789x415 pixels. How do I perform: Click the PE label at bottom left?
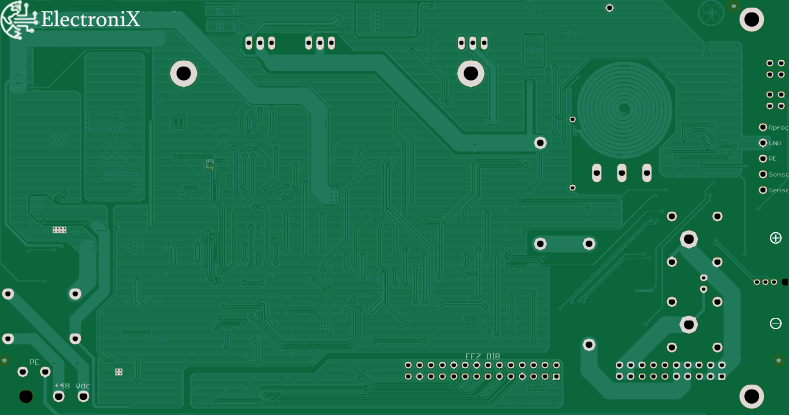[33, 362]
